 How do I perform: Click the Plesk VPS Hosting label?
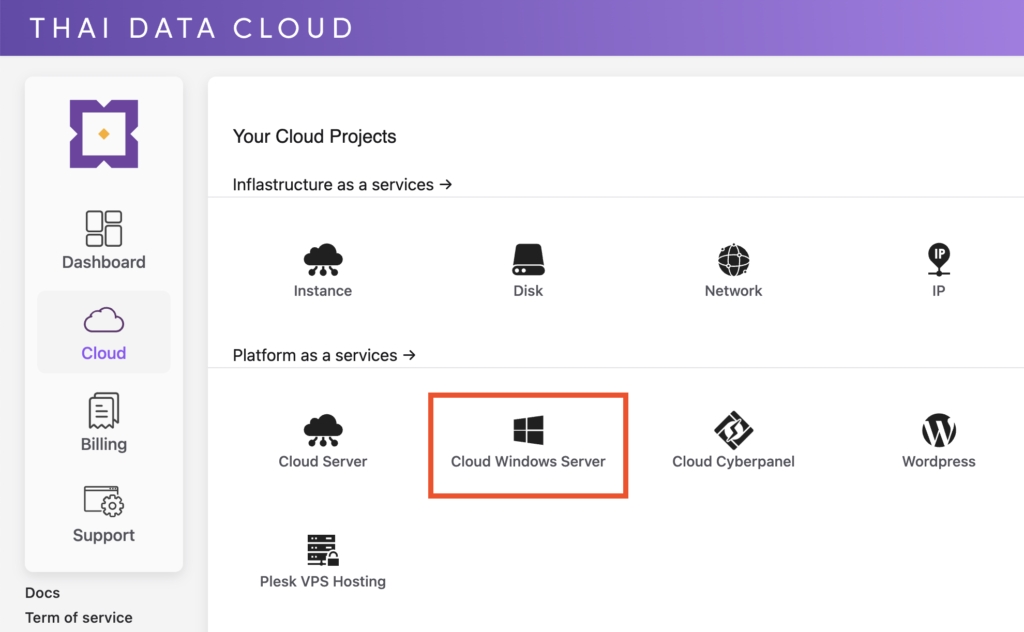pos(323,582)
